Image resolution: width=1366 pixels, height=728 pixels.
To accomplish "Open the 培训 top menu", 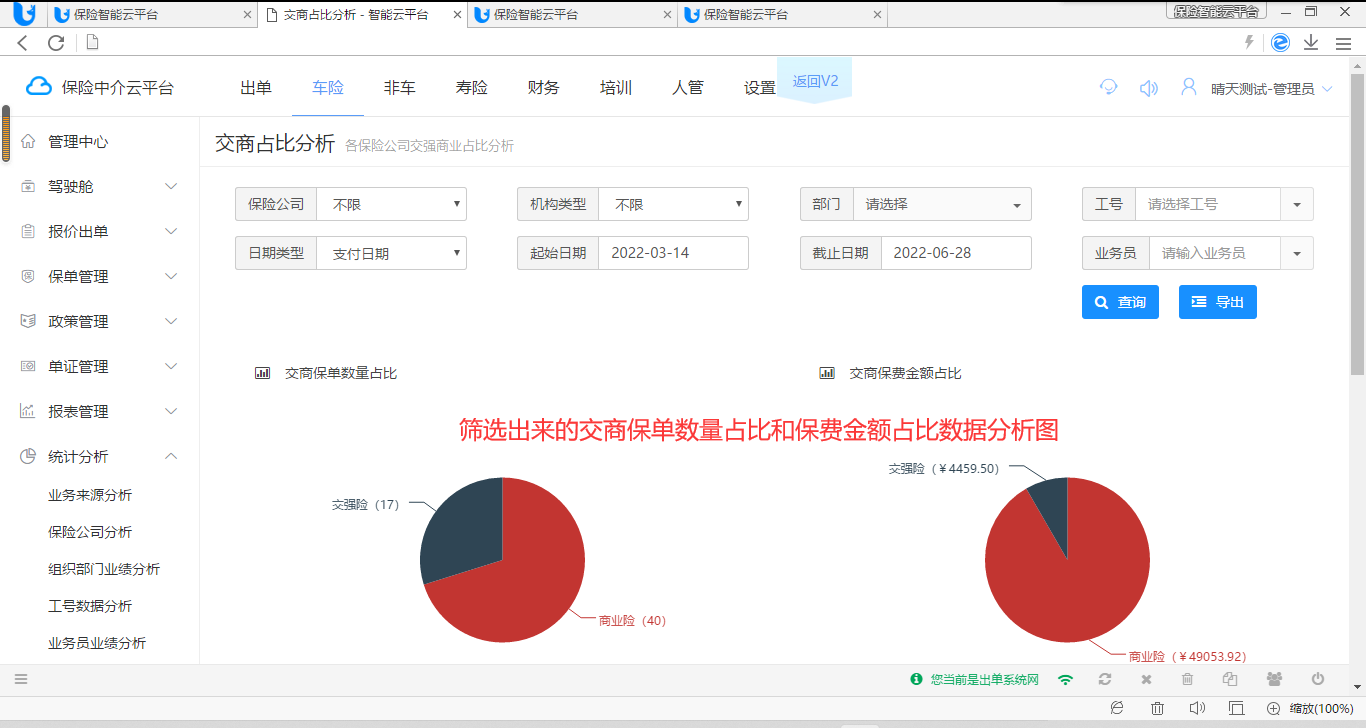I will [x=616, y=88].
